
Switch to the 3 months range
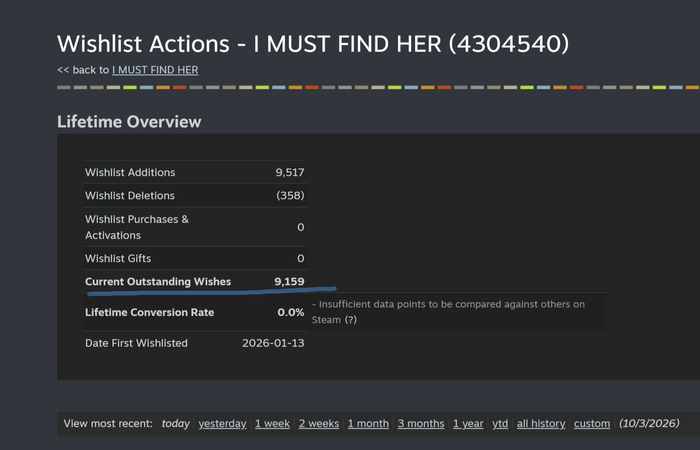(421, 424)
